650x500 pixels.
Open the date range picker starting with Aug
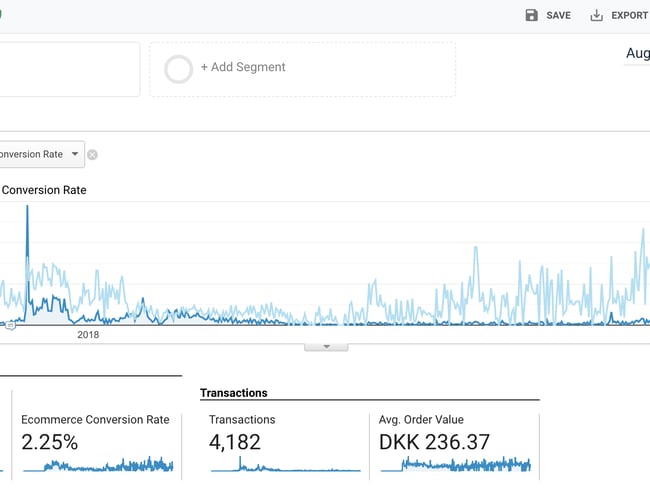tap(637, 53)
